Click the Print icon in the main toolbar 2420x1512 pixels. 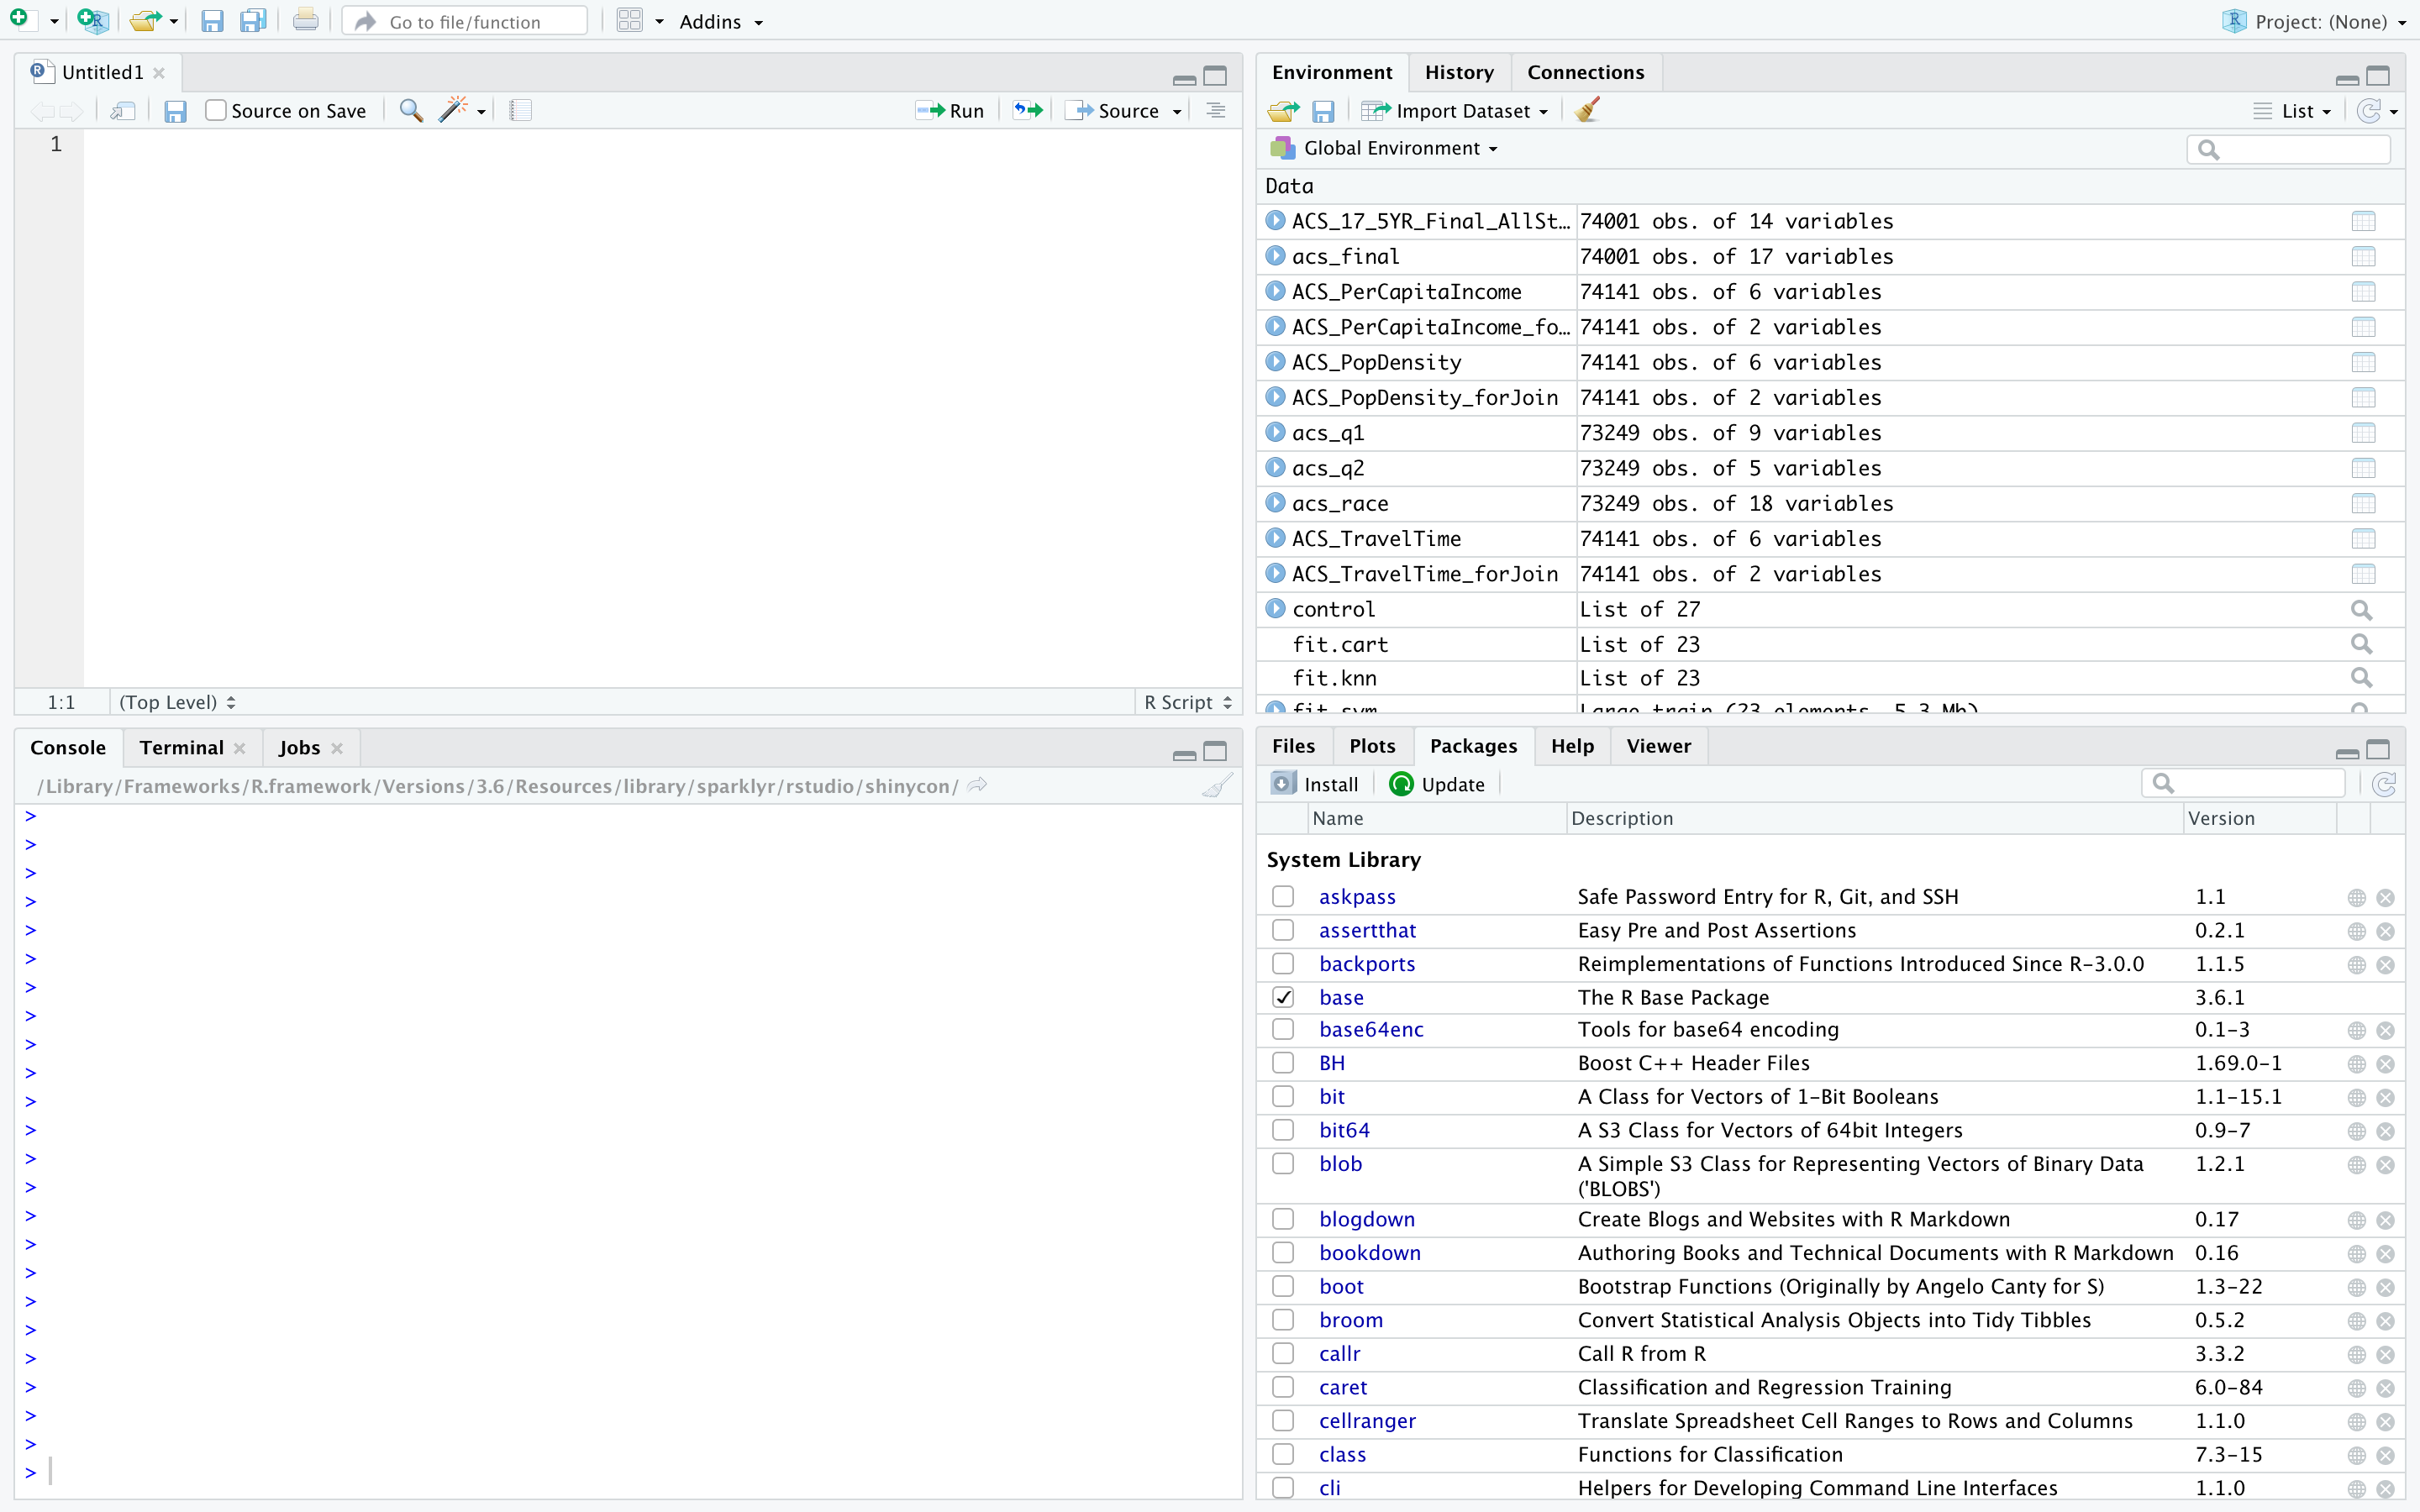(x=306, y=21)
